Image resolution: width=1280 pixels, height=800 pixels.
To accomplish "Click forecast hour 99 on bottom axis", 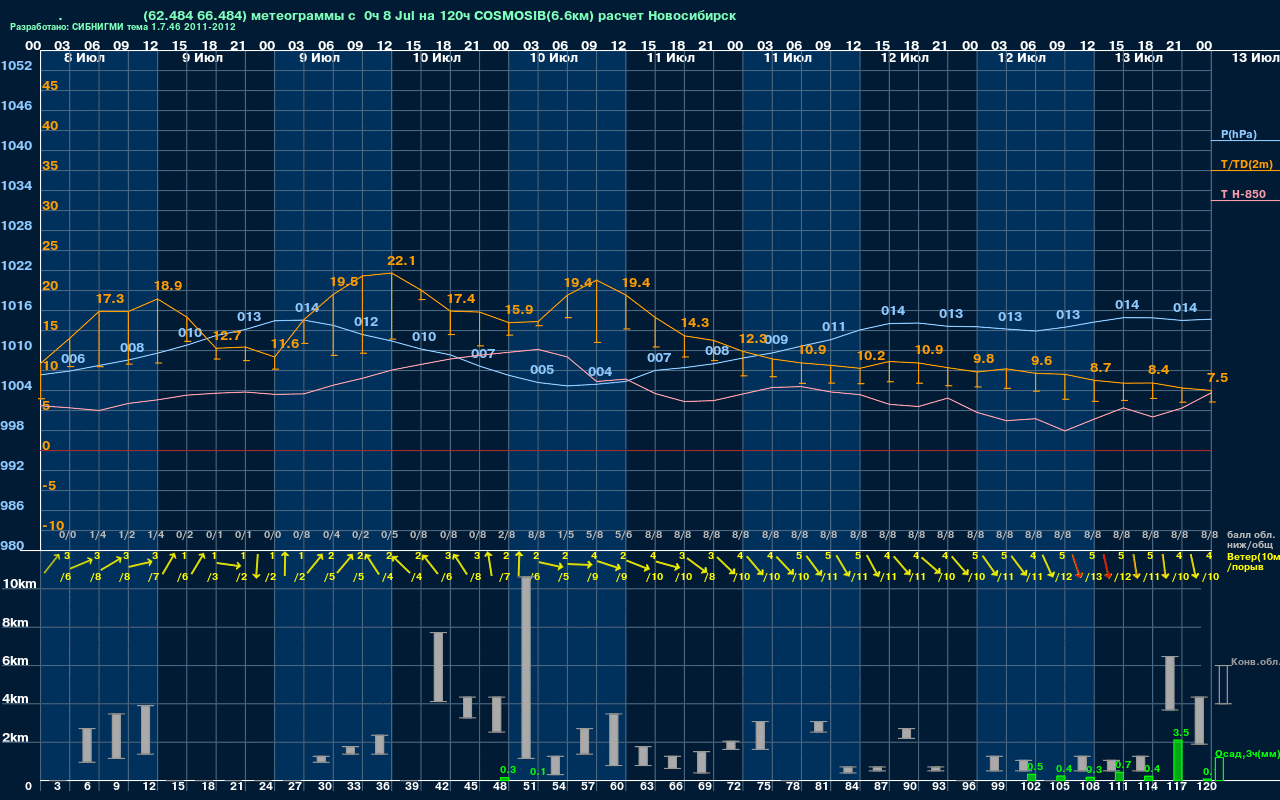I will 996,787.
